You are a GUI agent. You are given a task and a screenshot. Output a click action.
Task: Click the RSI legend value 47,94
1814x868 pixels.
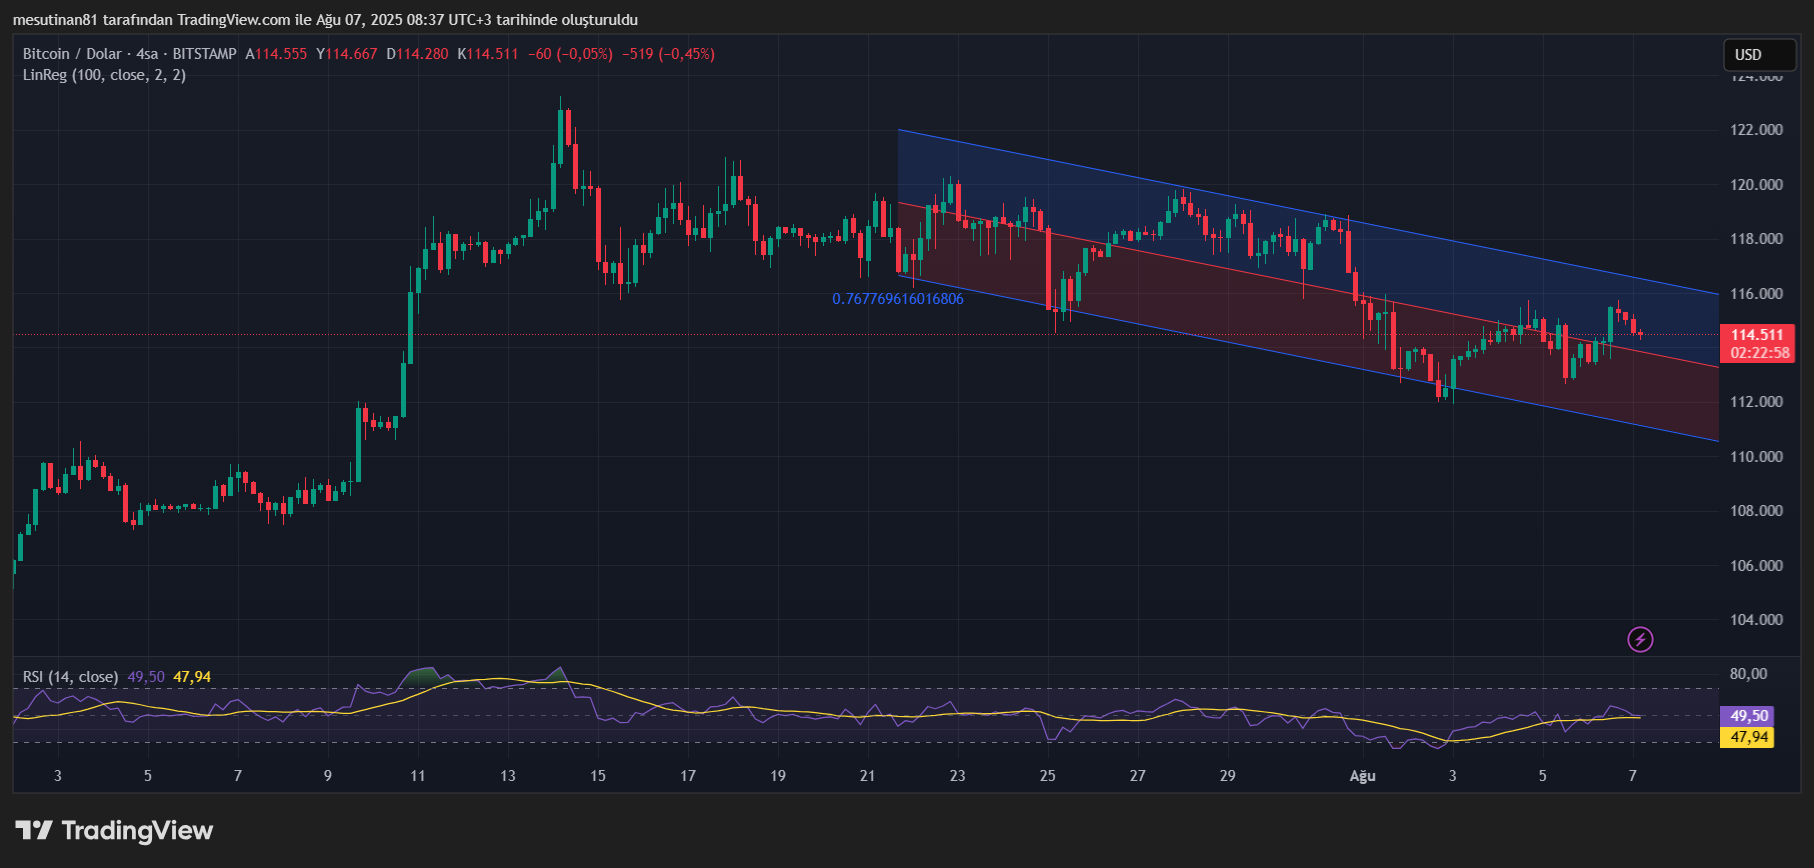tap(192, 677)
